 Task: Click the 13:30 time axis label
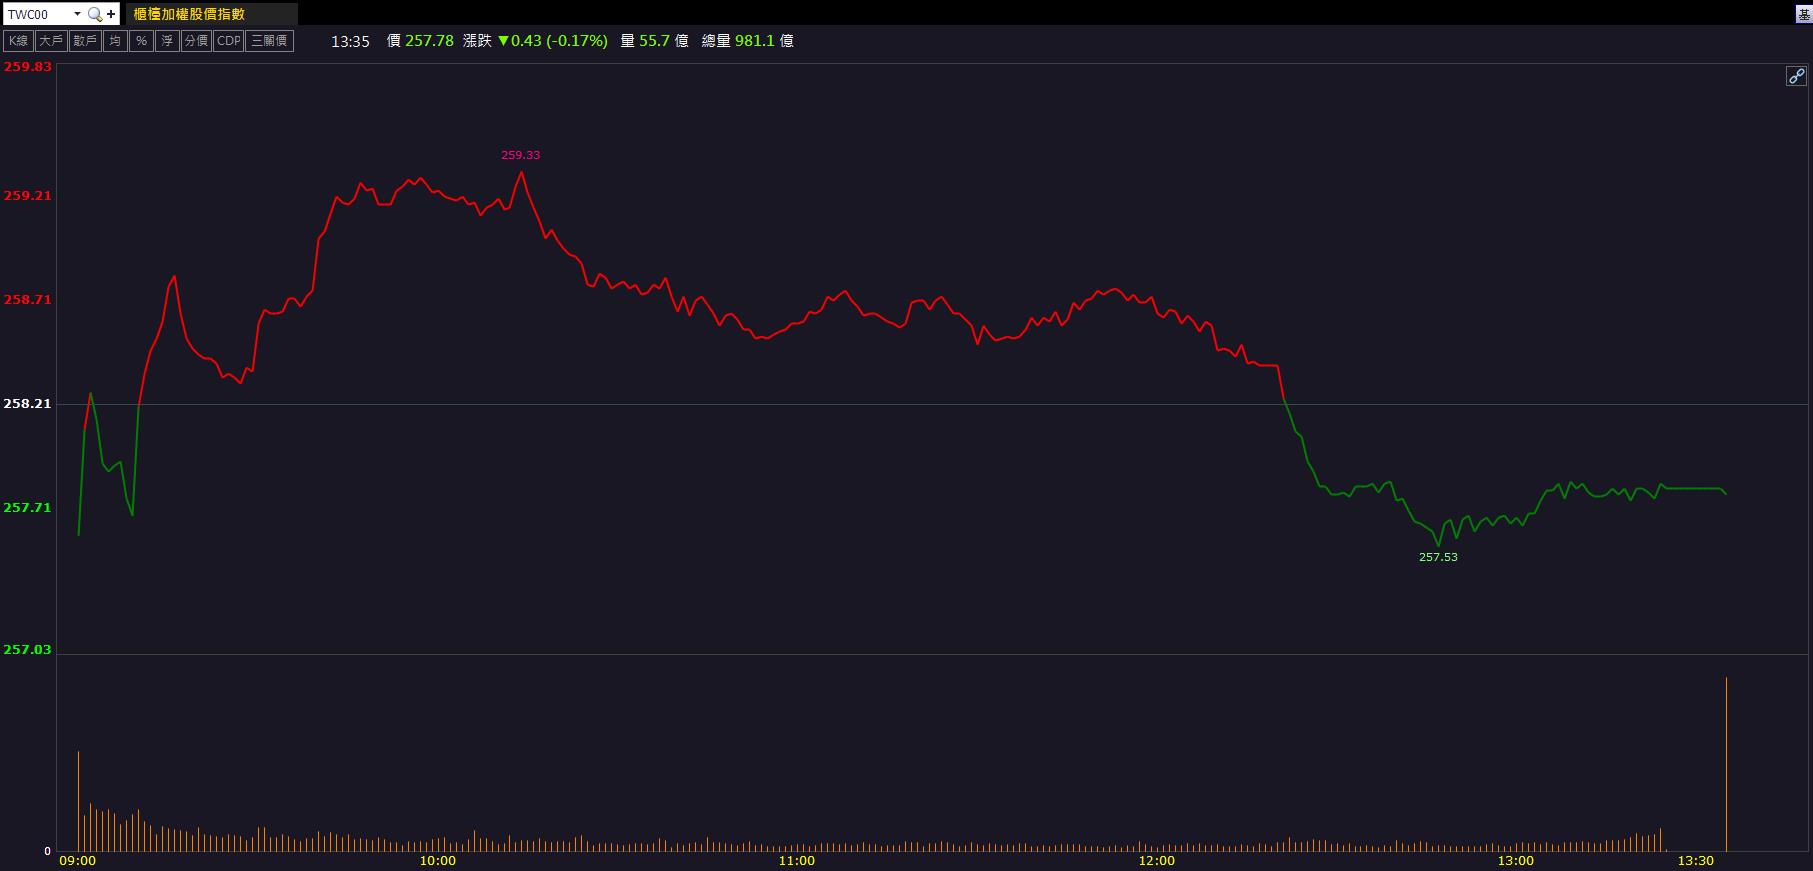point(1696,861)
